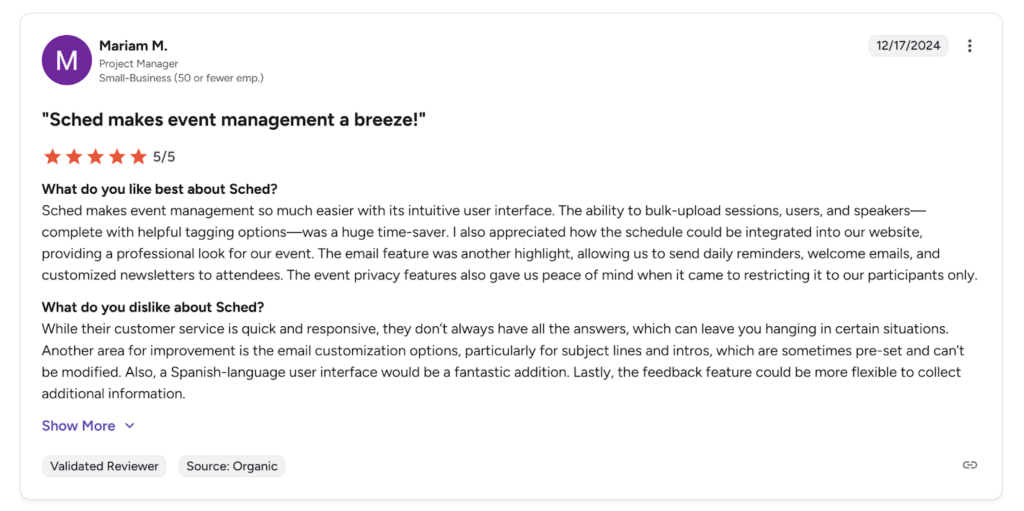
Task: Click the third rating star
Action: pos(95,157)
